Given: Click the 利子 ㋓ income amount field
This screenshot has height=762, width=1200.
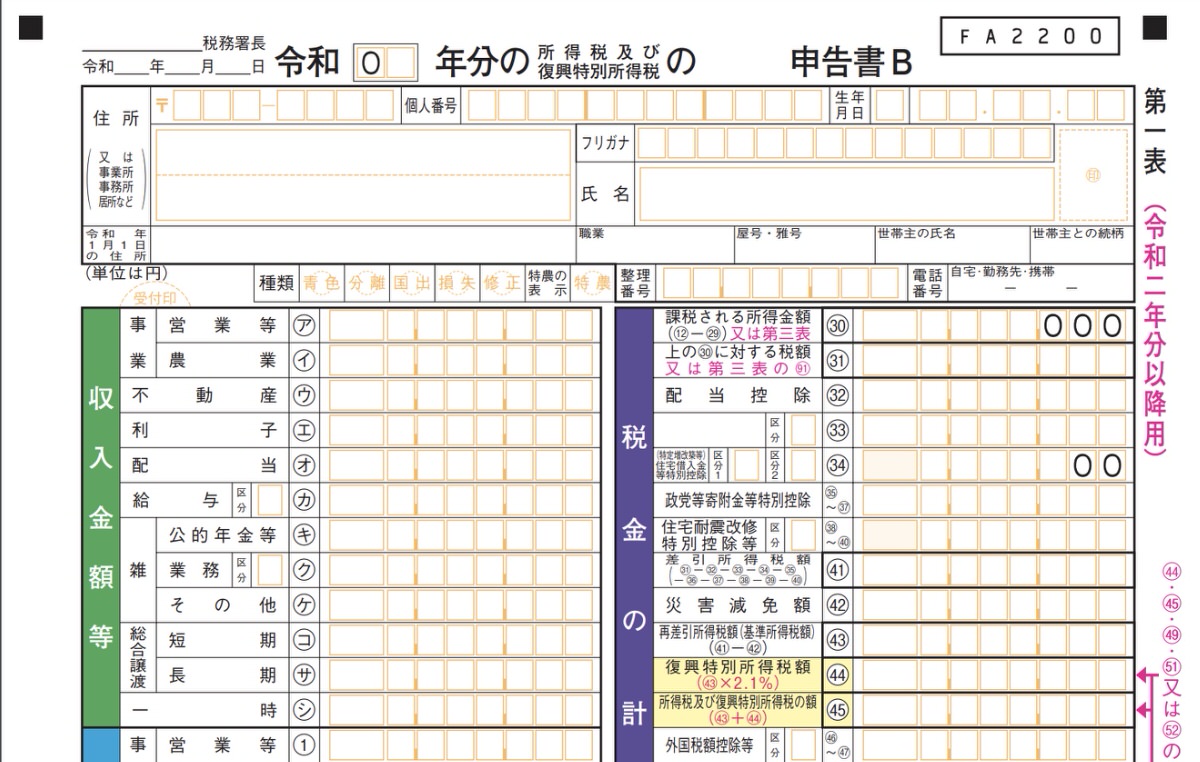Looking at the screenshot, I should (x=462, y=430).
